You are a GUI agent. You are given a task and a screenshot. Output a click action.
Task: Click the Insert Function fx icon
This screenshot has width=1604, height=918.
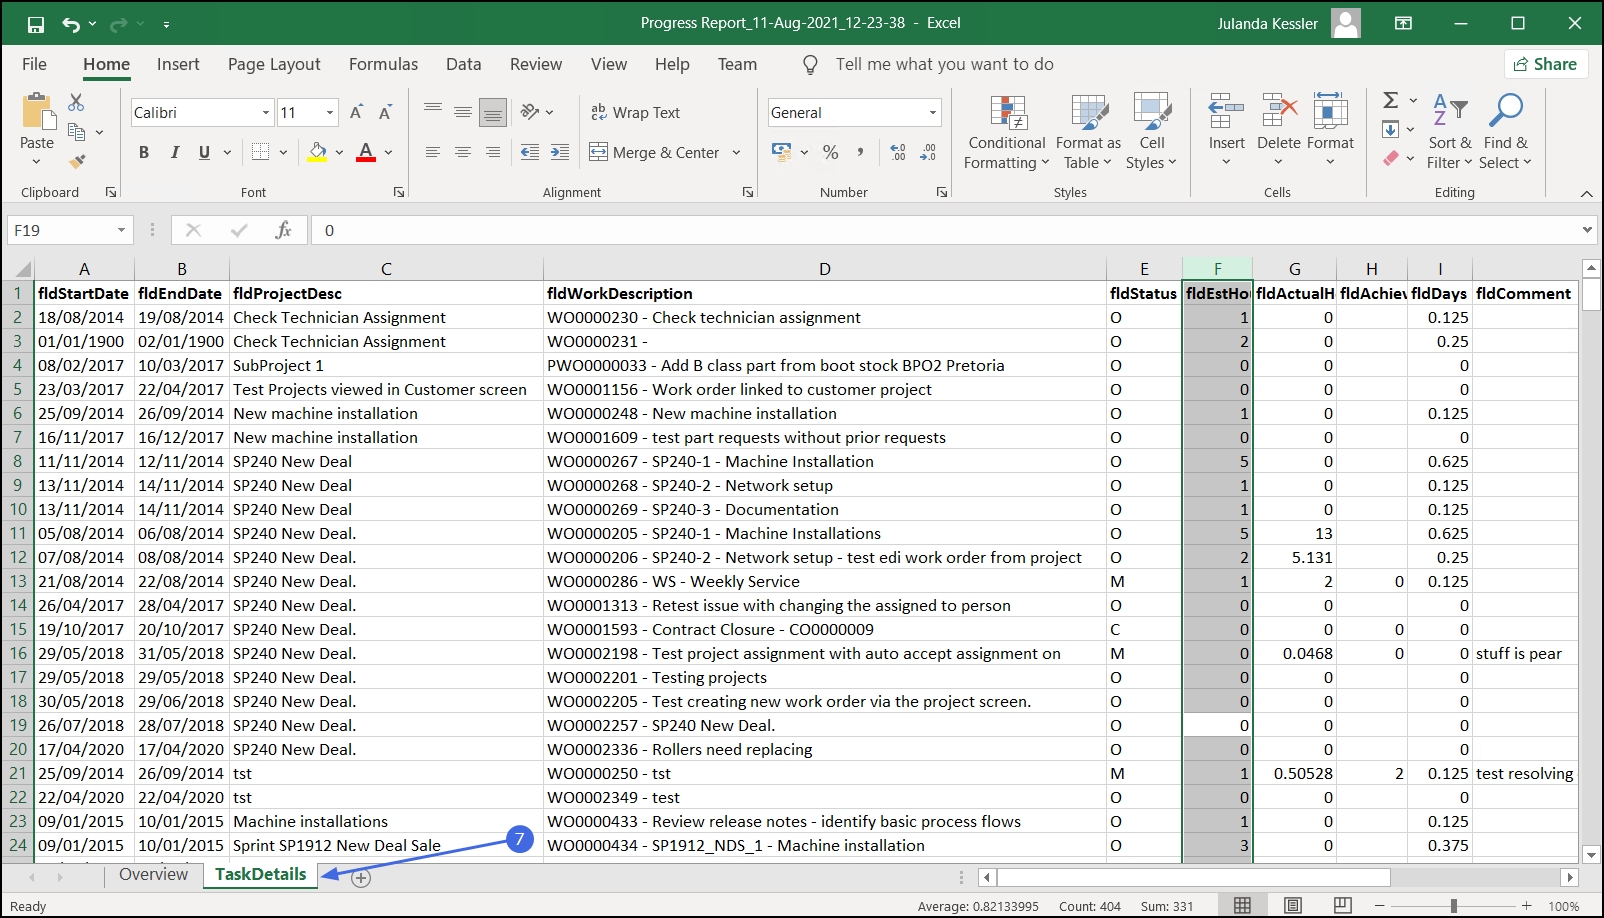(283, 230)
